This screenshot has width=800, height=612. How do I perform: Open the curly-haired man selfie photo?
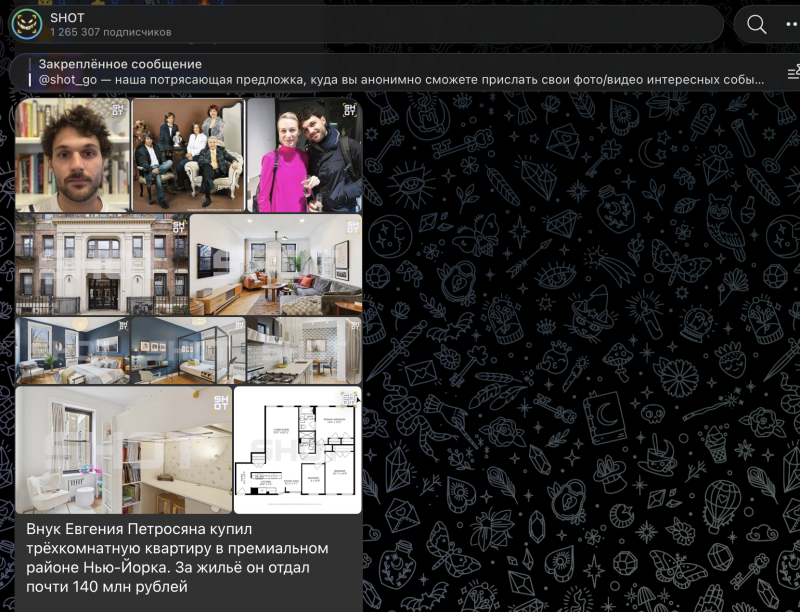(x=72, y=155)
